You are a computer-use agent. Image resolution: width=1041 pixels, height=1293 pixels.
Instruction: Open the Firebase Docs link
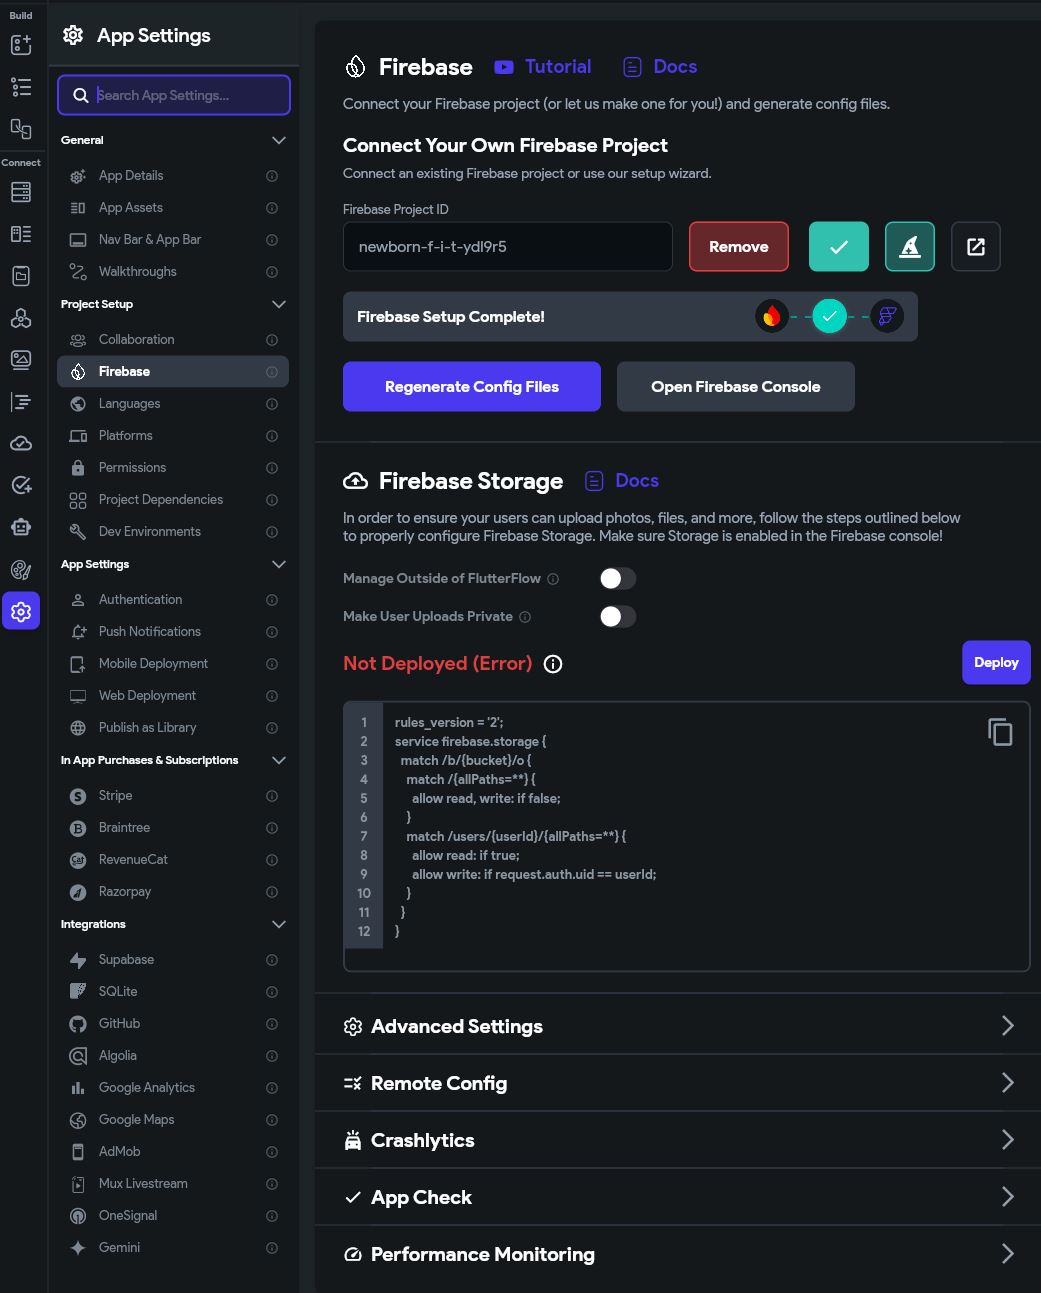660,67
